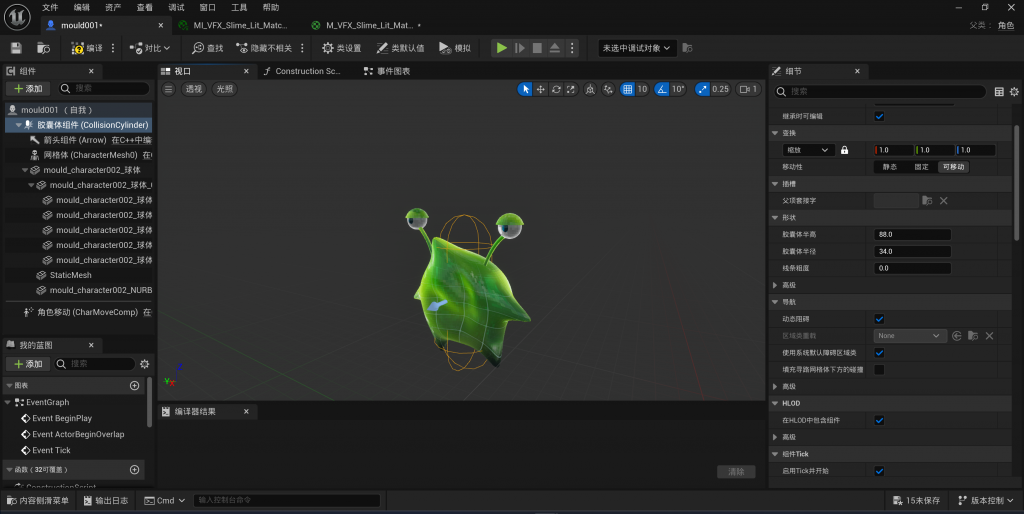Click the Save blueprint icon
The width and height of the screenshot is (1024, 514).
[x=16, y=48]
